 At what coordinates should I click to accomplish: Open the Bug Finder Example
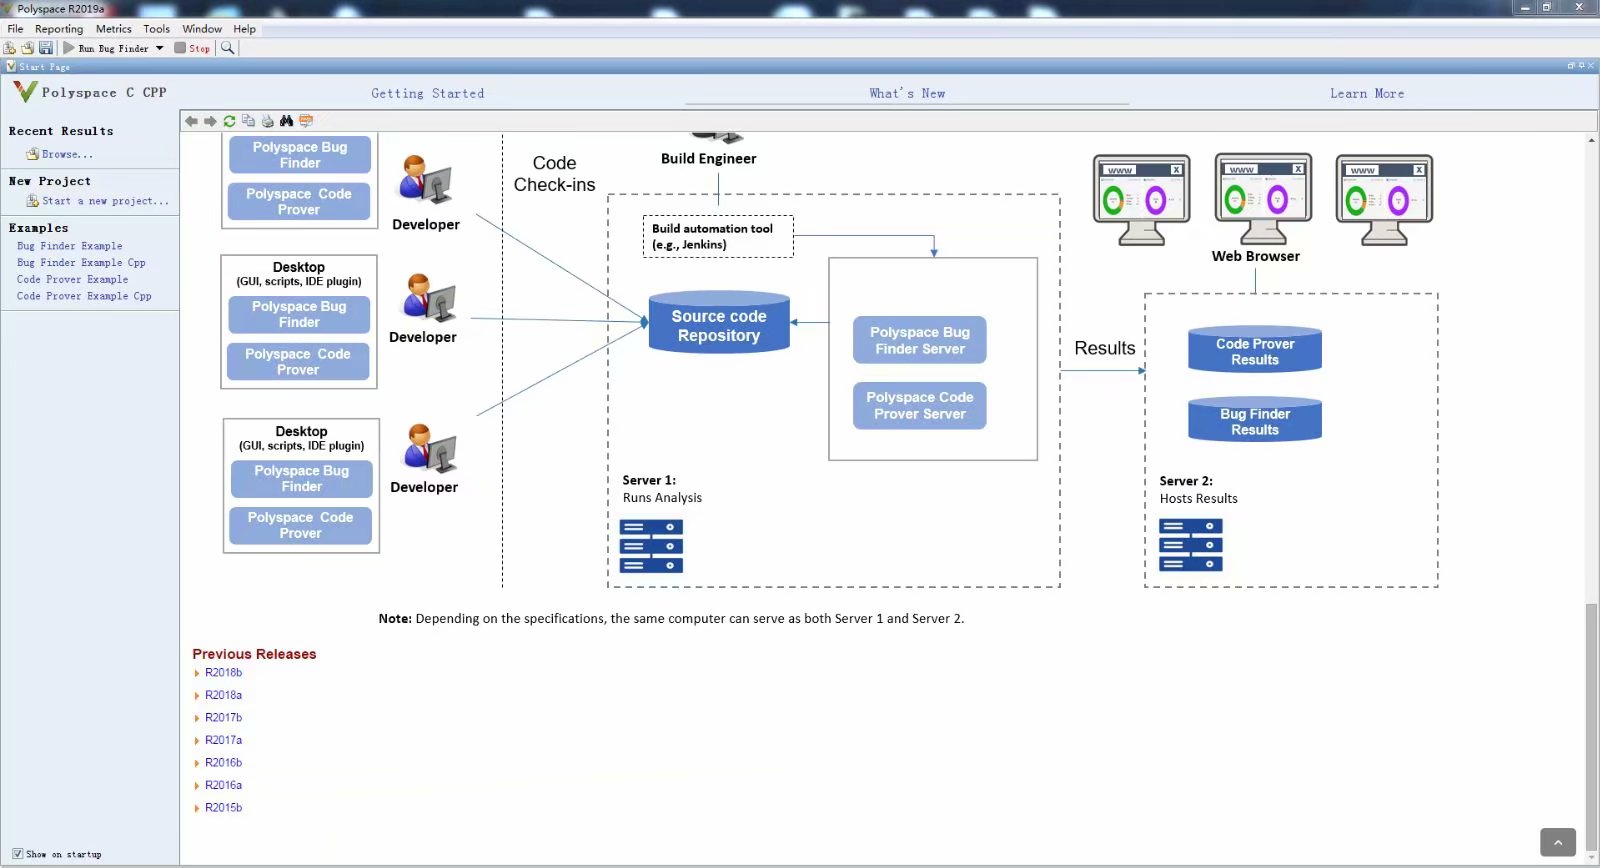(x=69, y=246)
